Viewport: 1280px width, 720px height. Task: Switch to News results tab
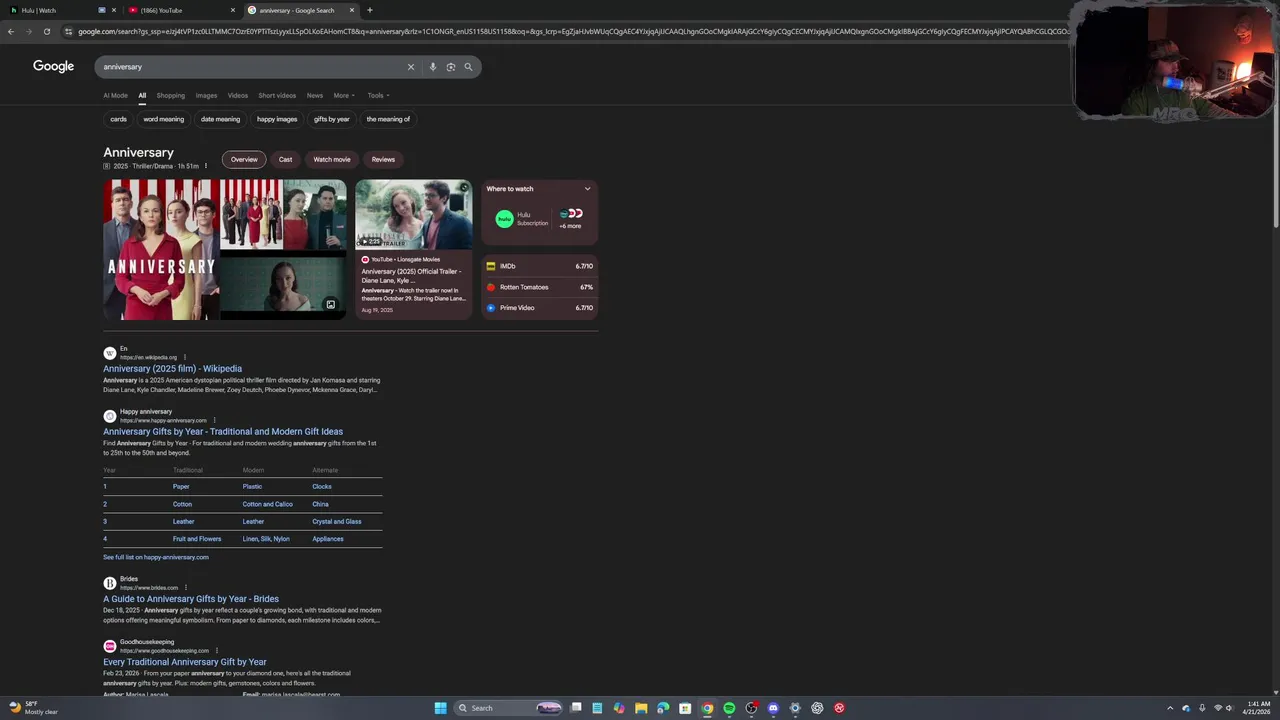315,96
